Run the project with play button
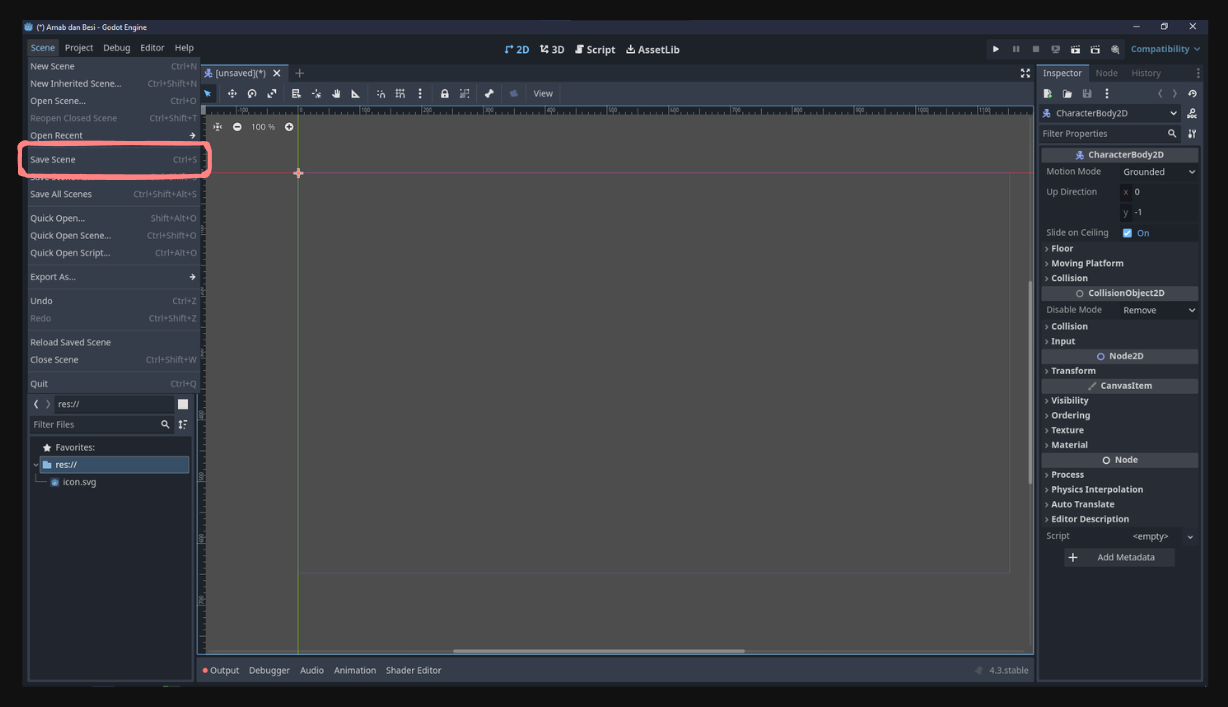1228x707 pixels. (995, 49)
